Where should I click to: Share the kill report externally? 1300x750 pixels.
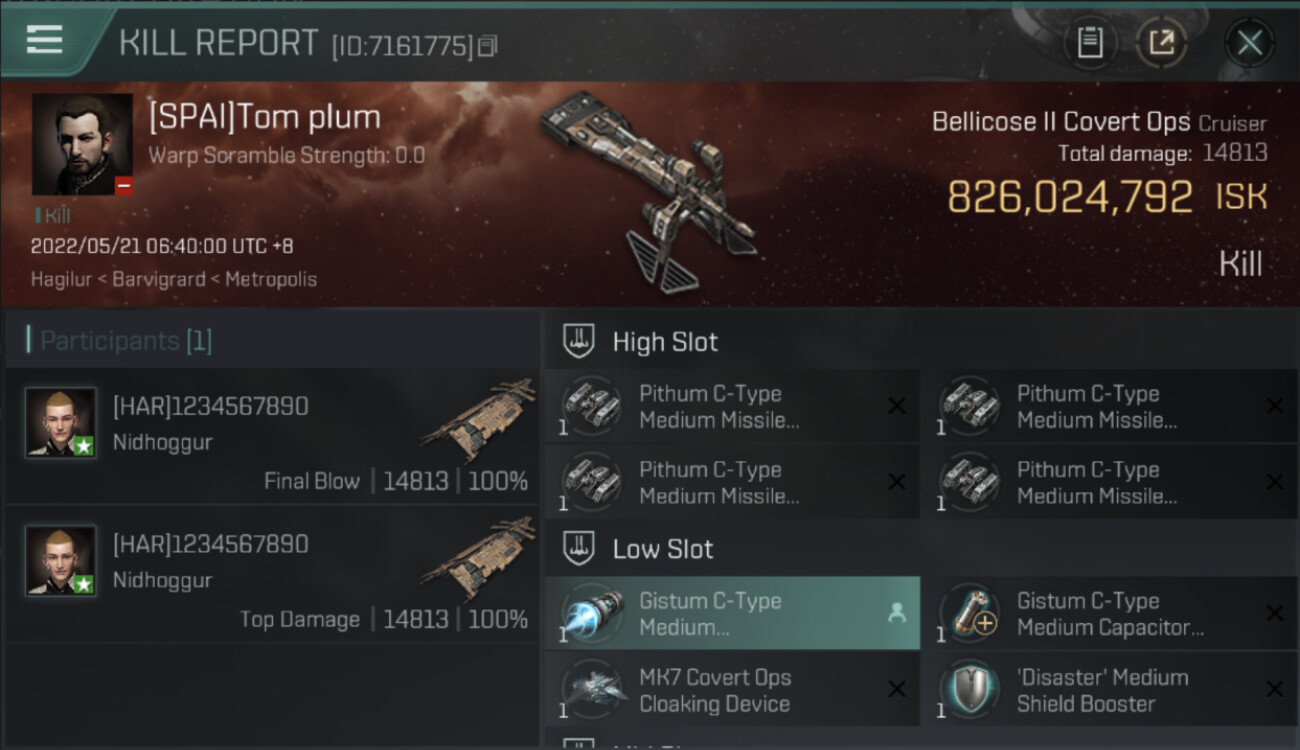coord(1161,43)
